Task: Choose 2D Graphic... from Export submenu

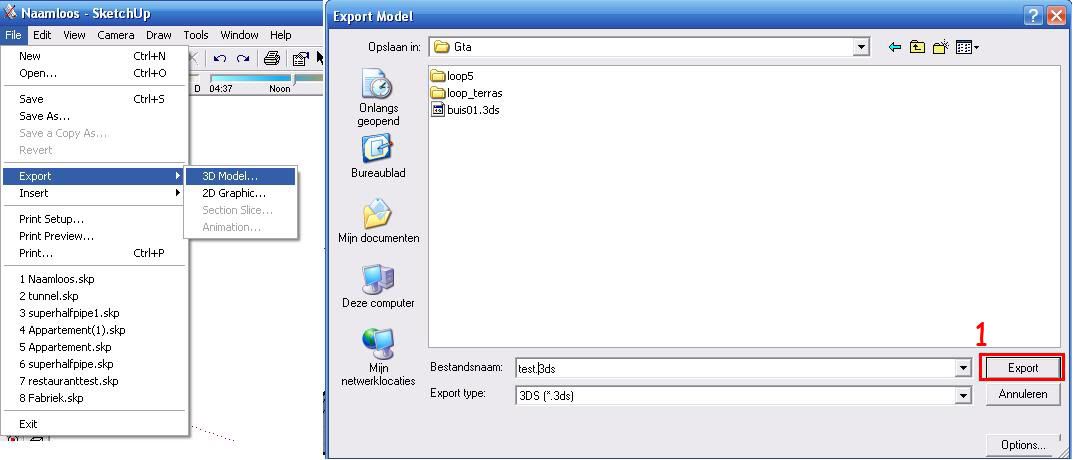Action: [240, 193]
